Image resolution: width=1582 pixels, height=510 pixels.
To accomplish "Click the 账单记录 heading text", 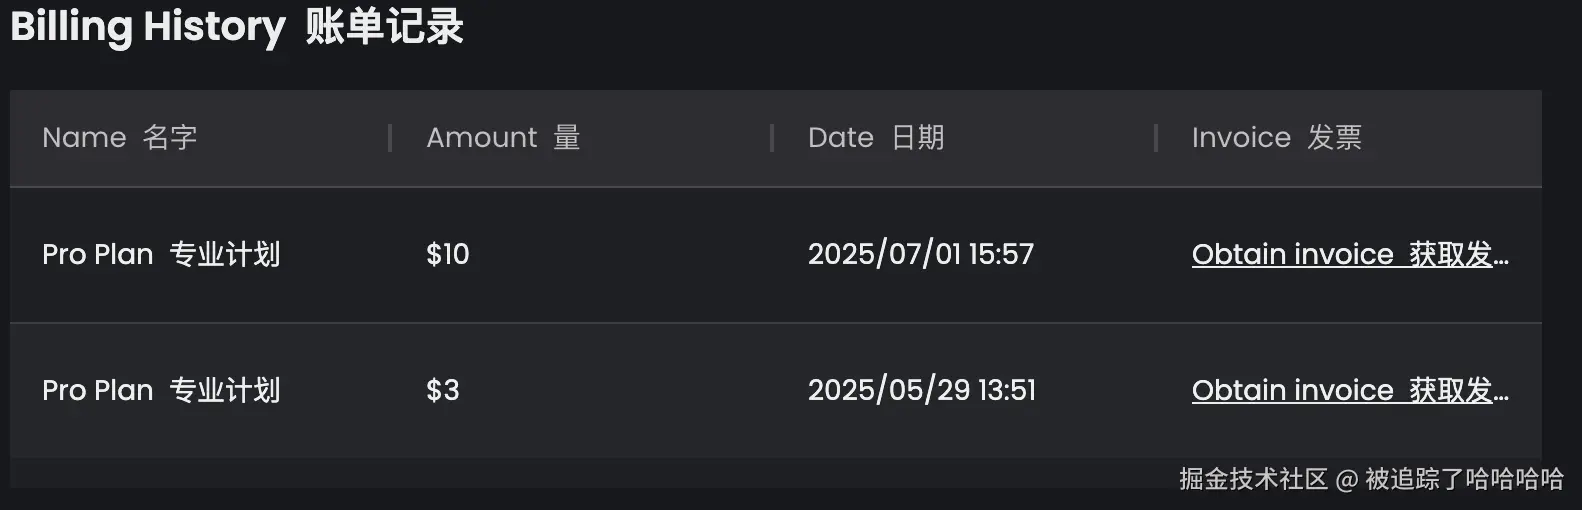I will point(385,27).
